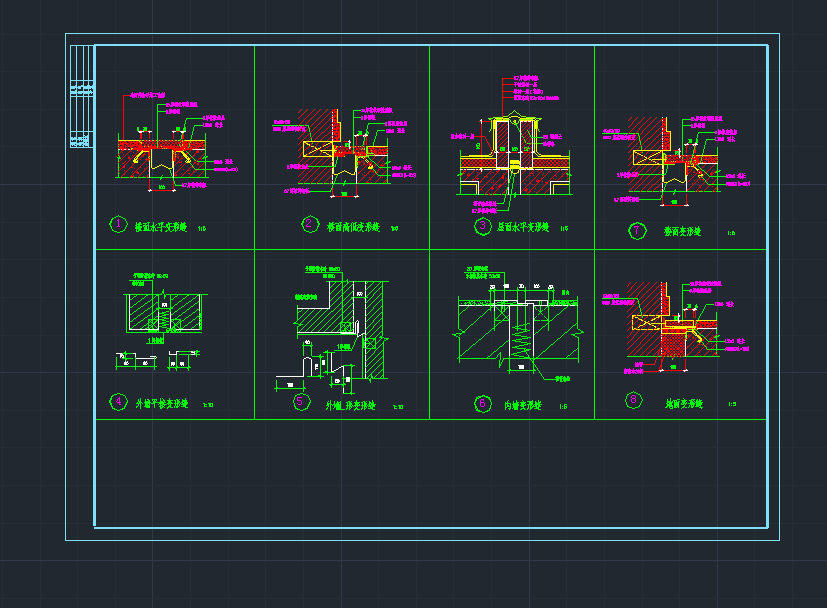Select the circled number 6 detail marker

pos(482,404)
